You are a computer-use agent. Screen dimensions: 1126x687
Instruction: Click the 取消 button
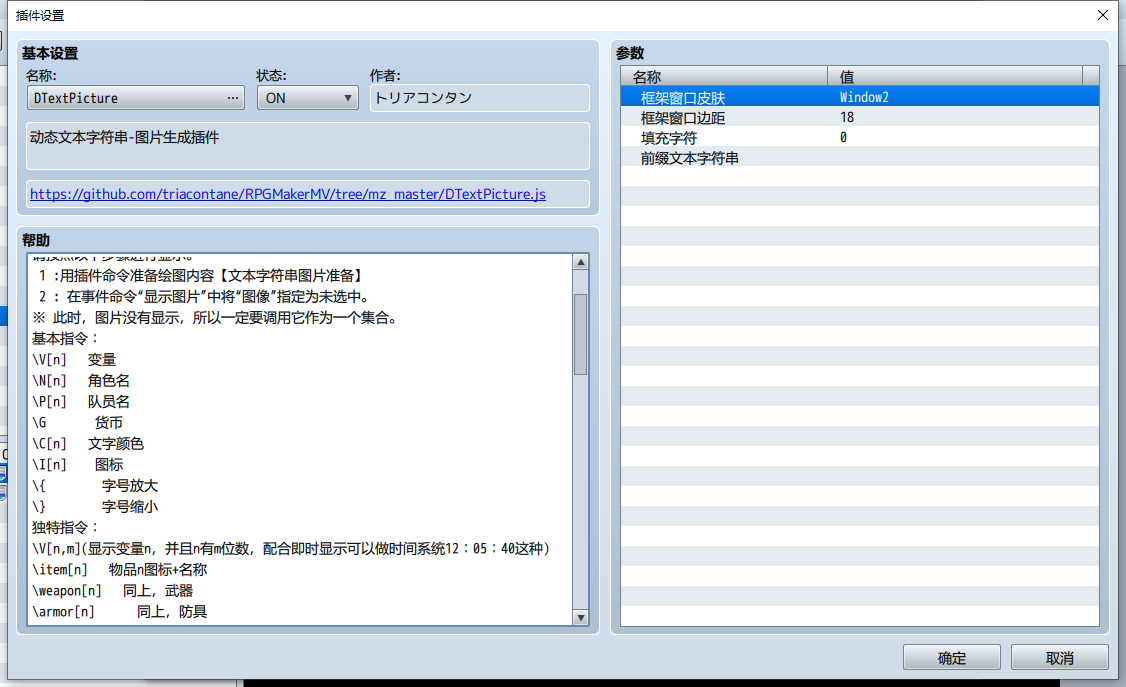click(x=1059, y=658)
